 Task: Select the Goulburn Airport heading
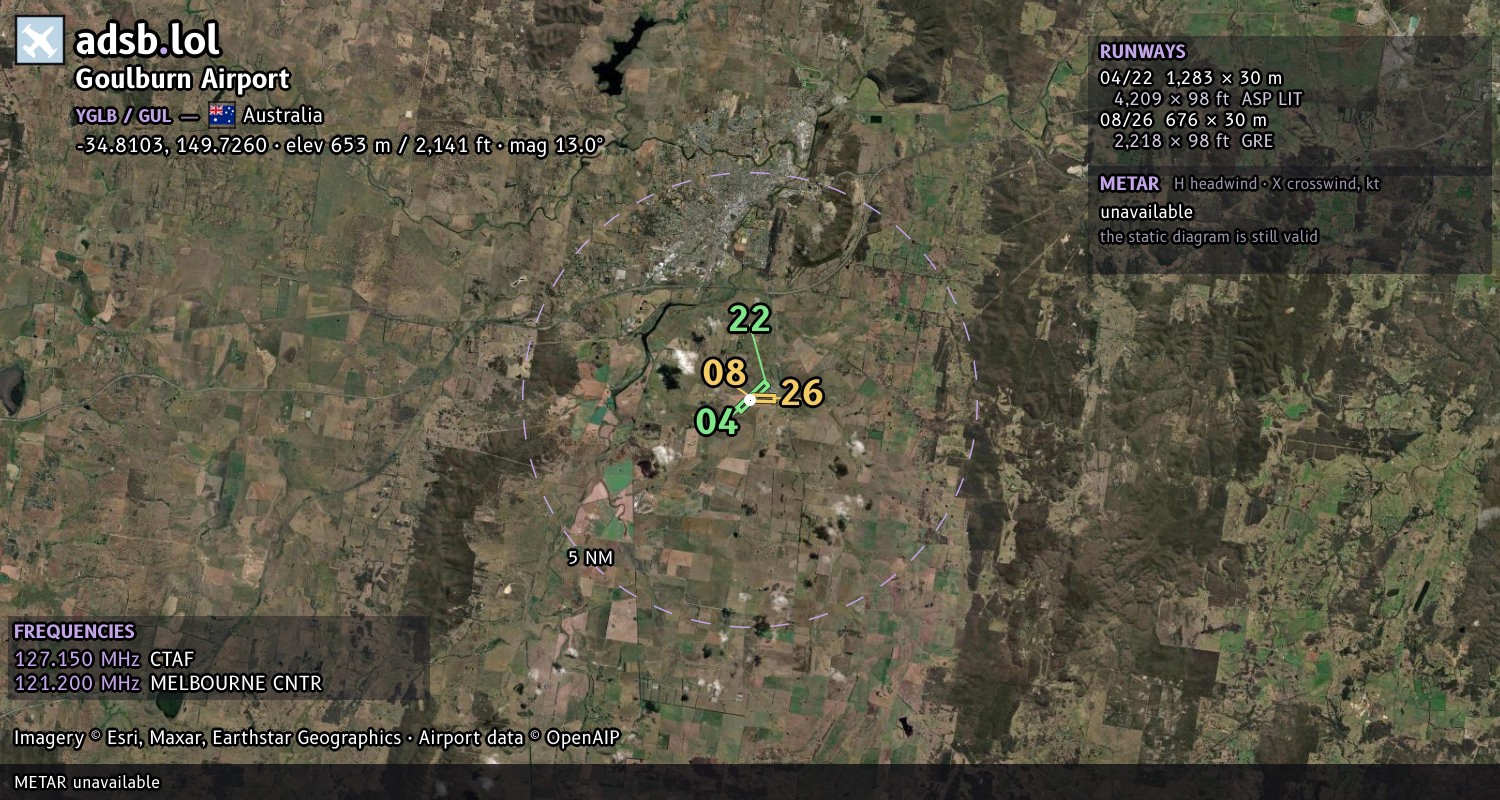tap(182, 79)
